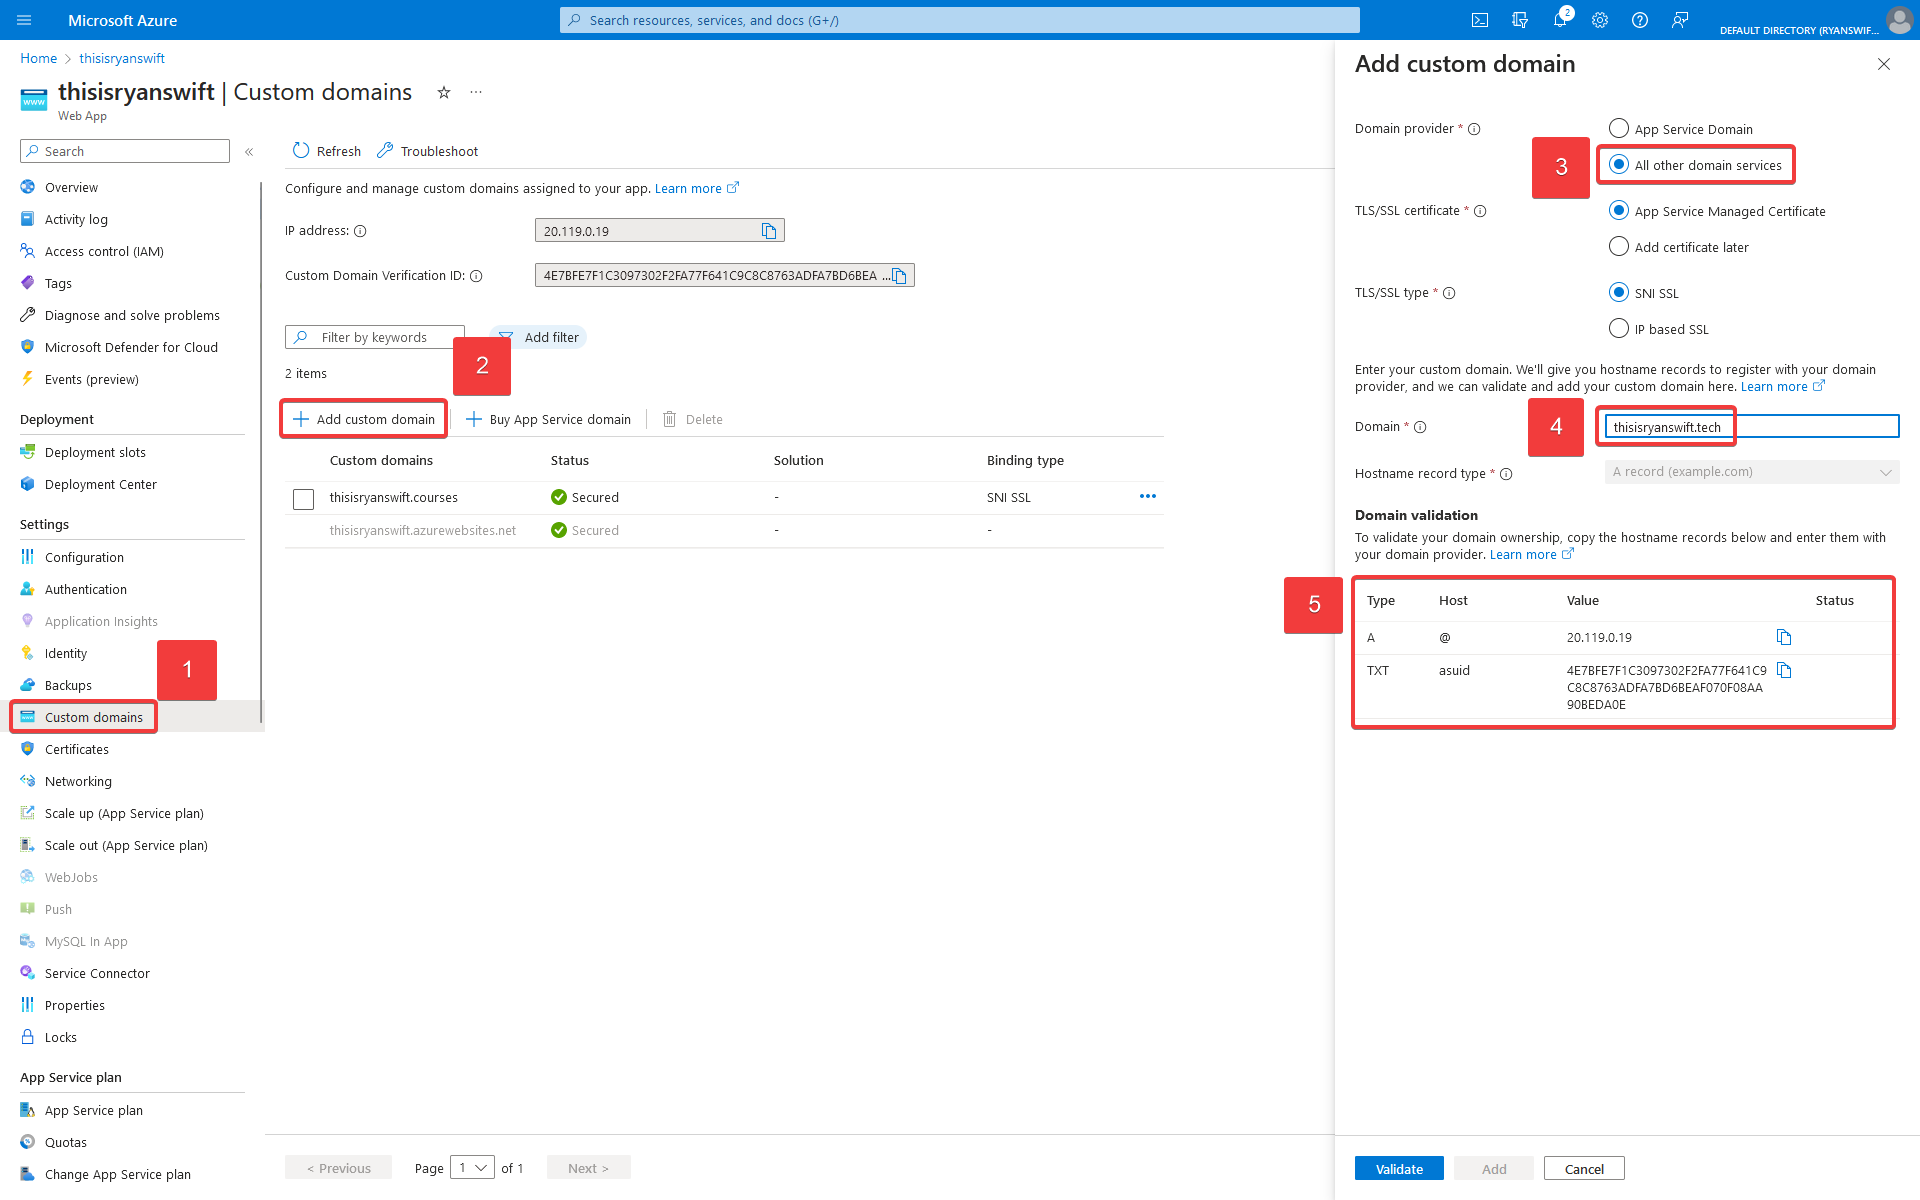Select SNI SSL type
This screenshot has height=1200, width=1920.
(x=1619, y=292)
